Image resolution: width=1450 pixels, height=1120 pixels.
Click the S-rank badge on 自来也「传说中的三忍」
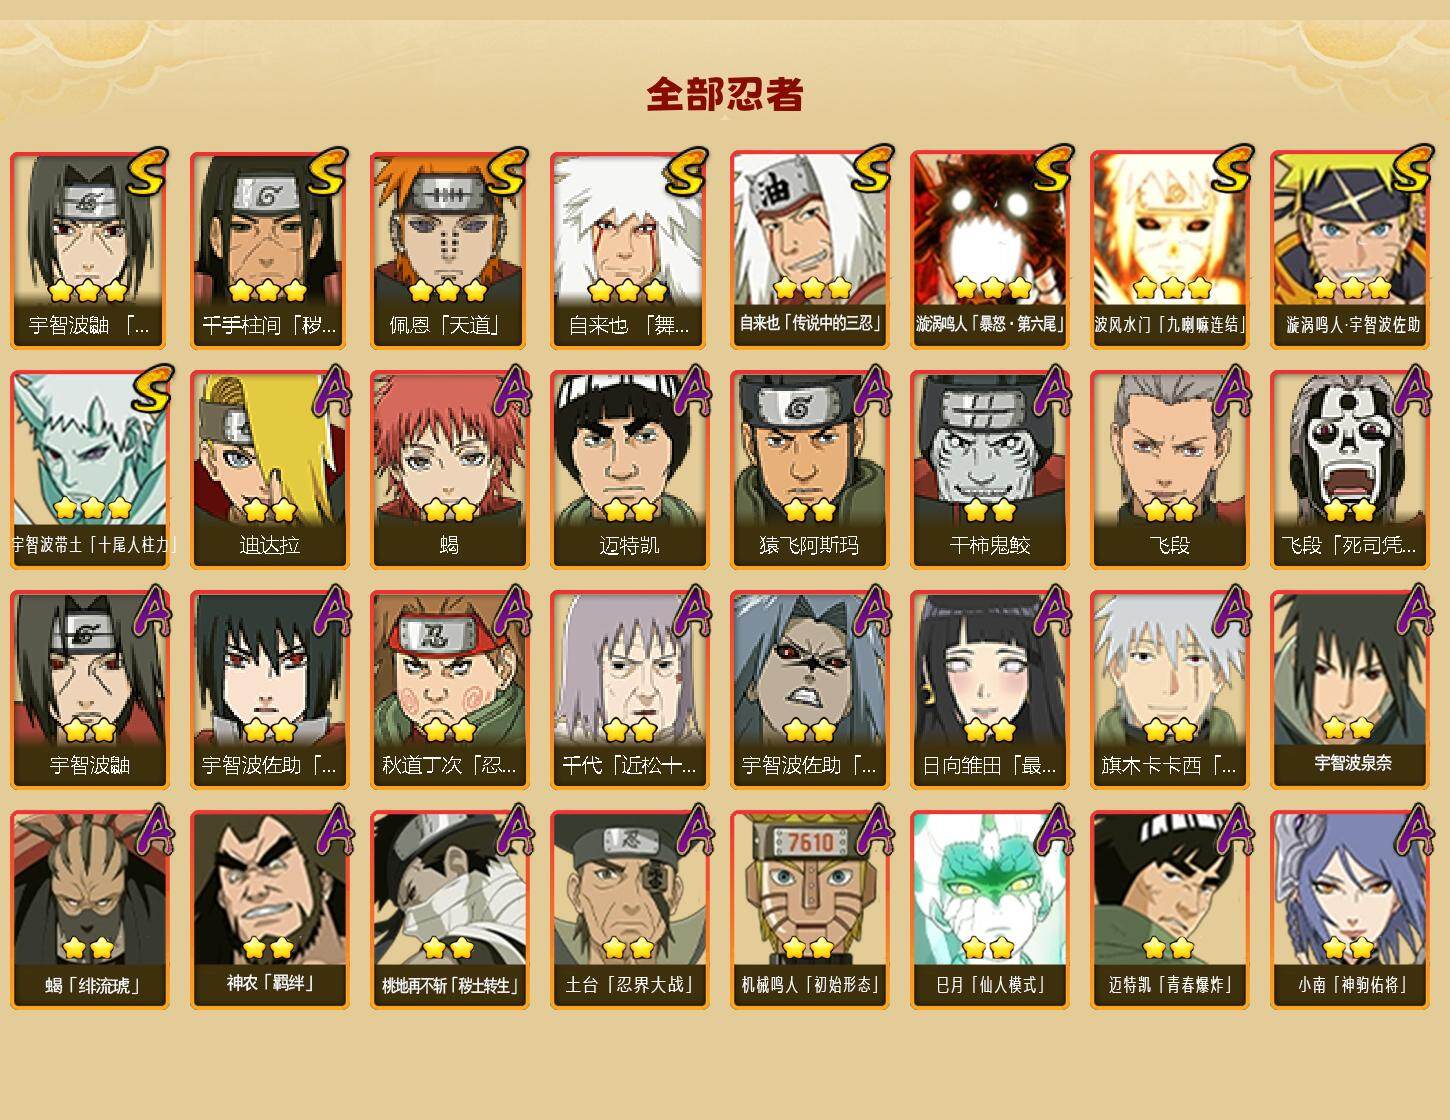871,169
